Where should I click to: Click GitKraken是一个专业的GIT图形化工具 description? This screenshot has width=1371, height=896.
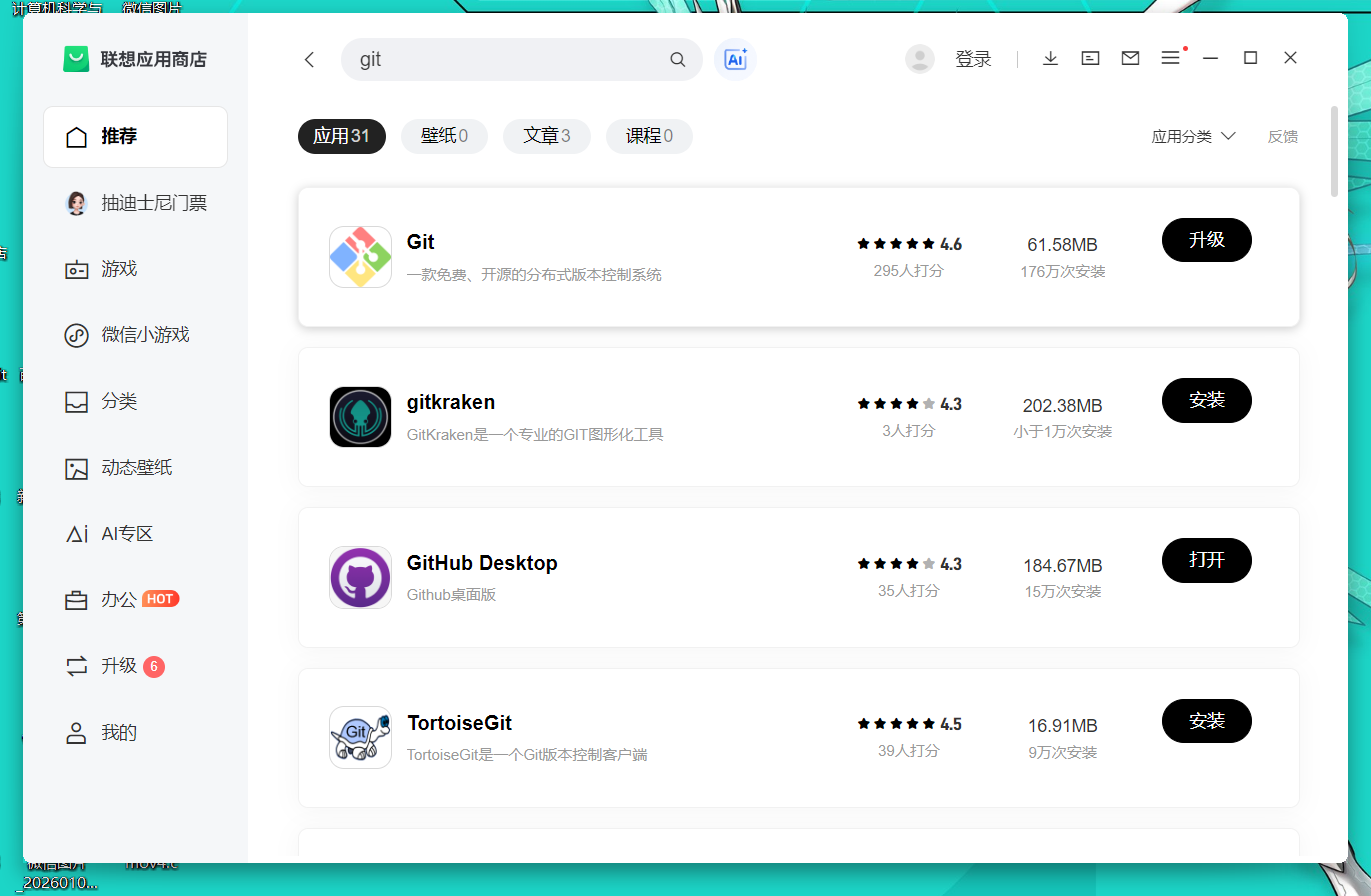pos(535,434)
